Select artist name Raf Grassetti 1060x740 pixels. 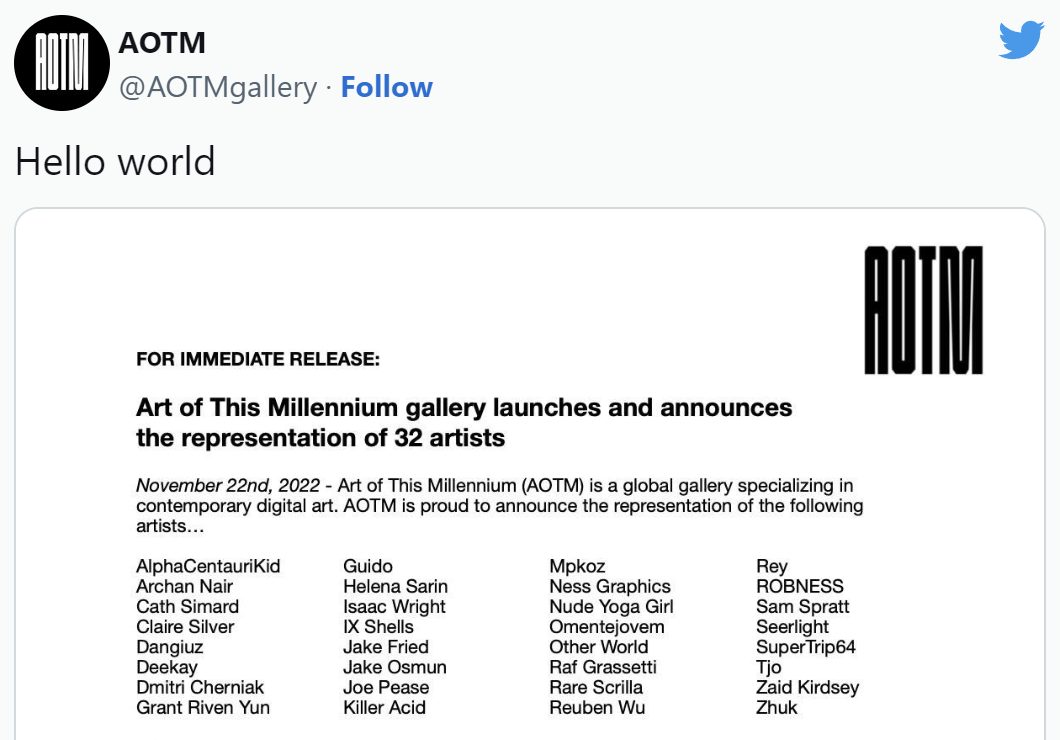click(x=603, y=667)
